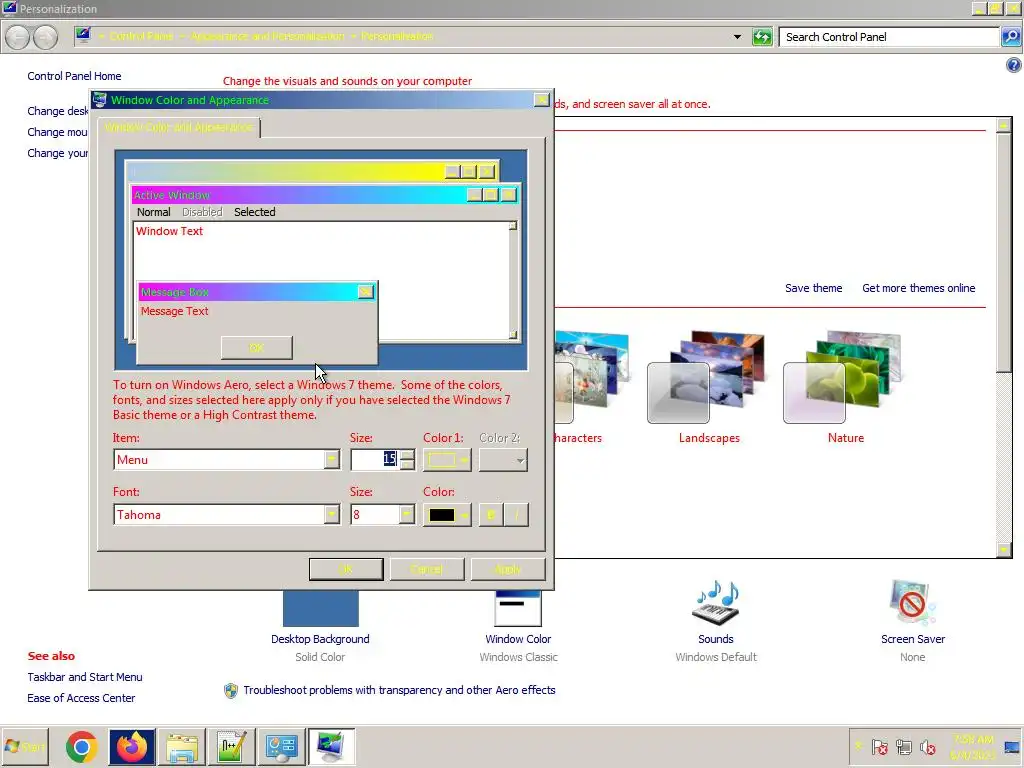
Task: Click Appearance and Personalization breadcrumb
Action: pos(267,36)
